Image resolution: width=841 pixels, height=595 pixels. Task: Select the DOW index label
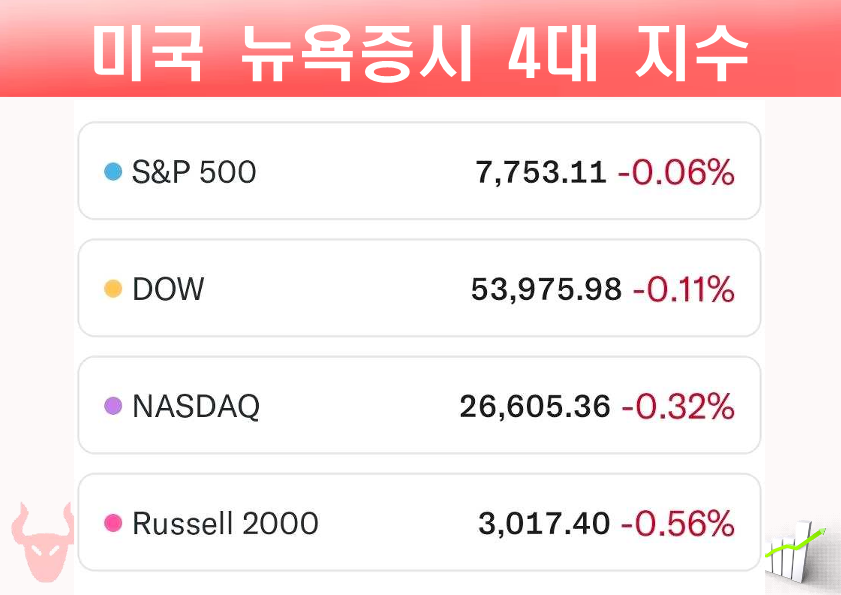click(168, 289)
